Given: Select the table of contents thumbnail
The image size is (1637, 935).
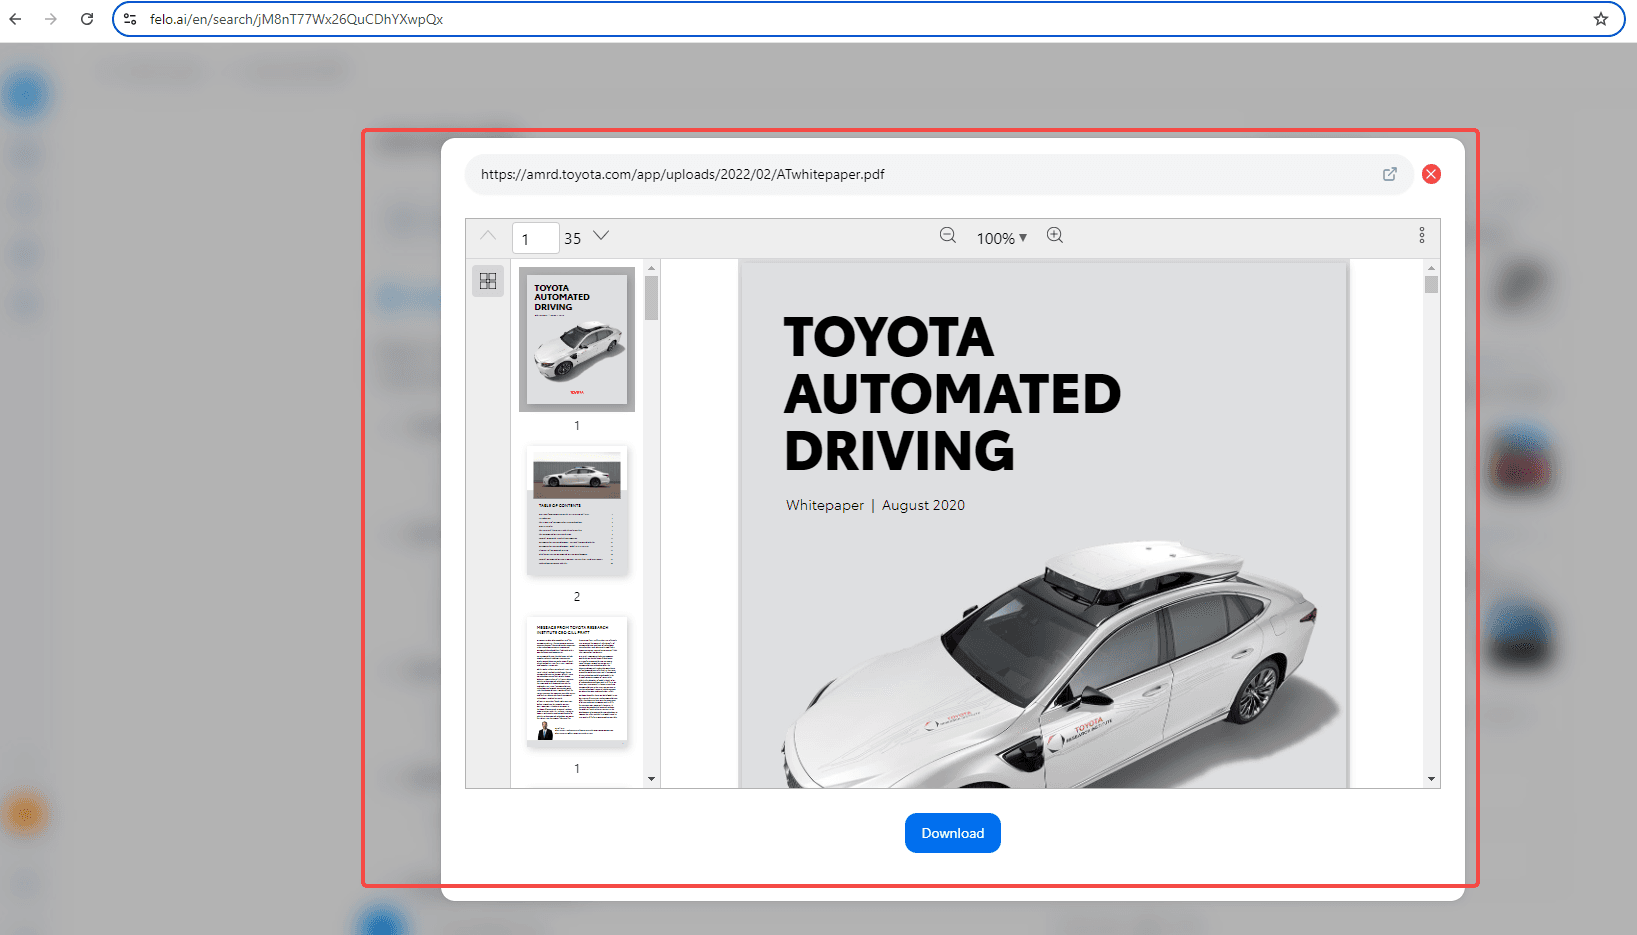Looking at the screenshot, I should [577, 510].
